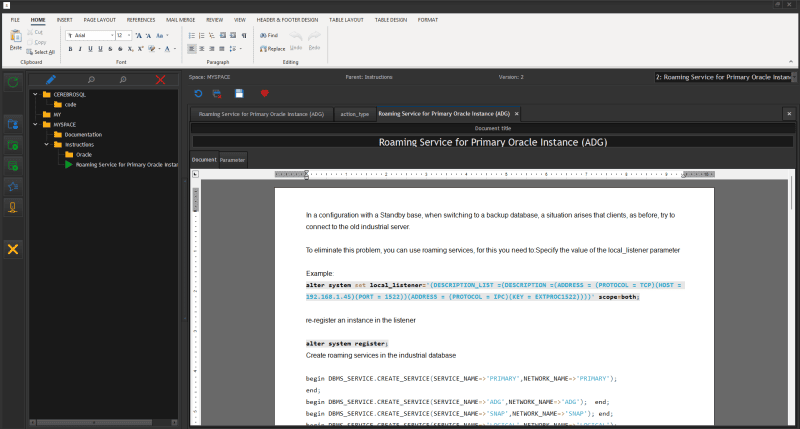
Task: Click the blue pencil edit icon above tree
Action: point(51,80)
